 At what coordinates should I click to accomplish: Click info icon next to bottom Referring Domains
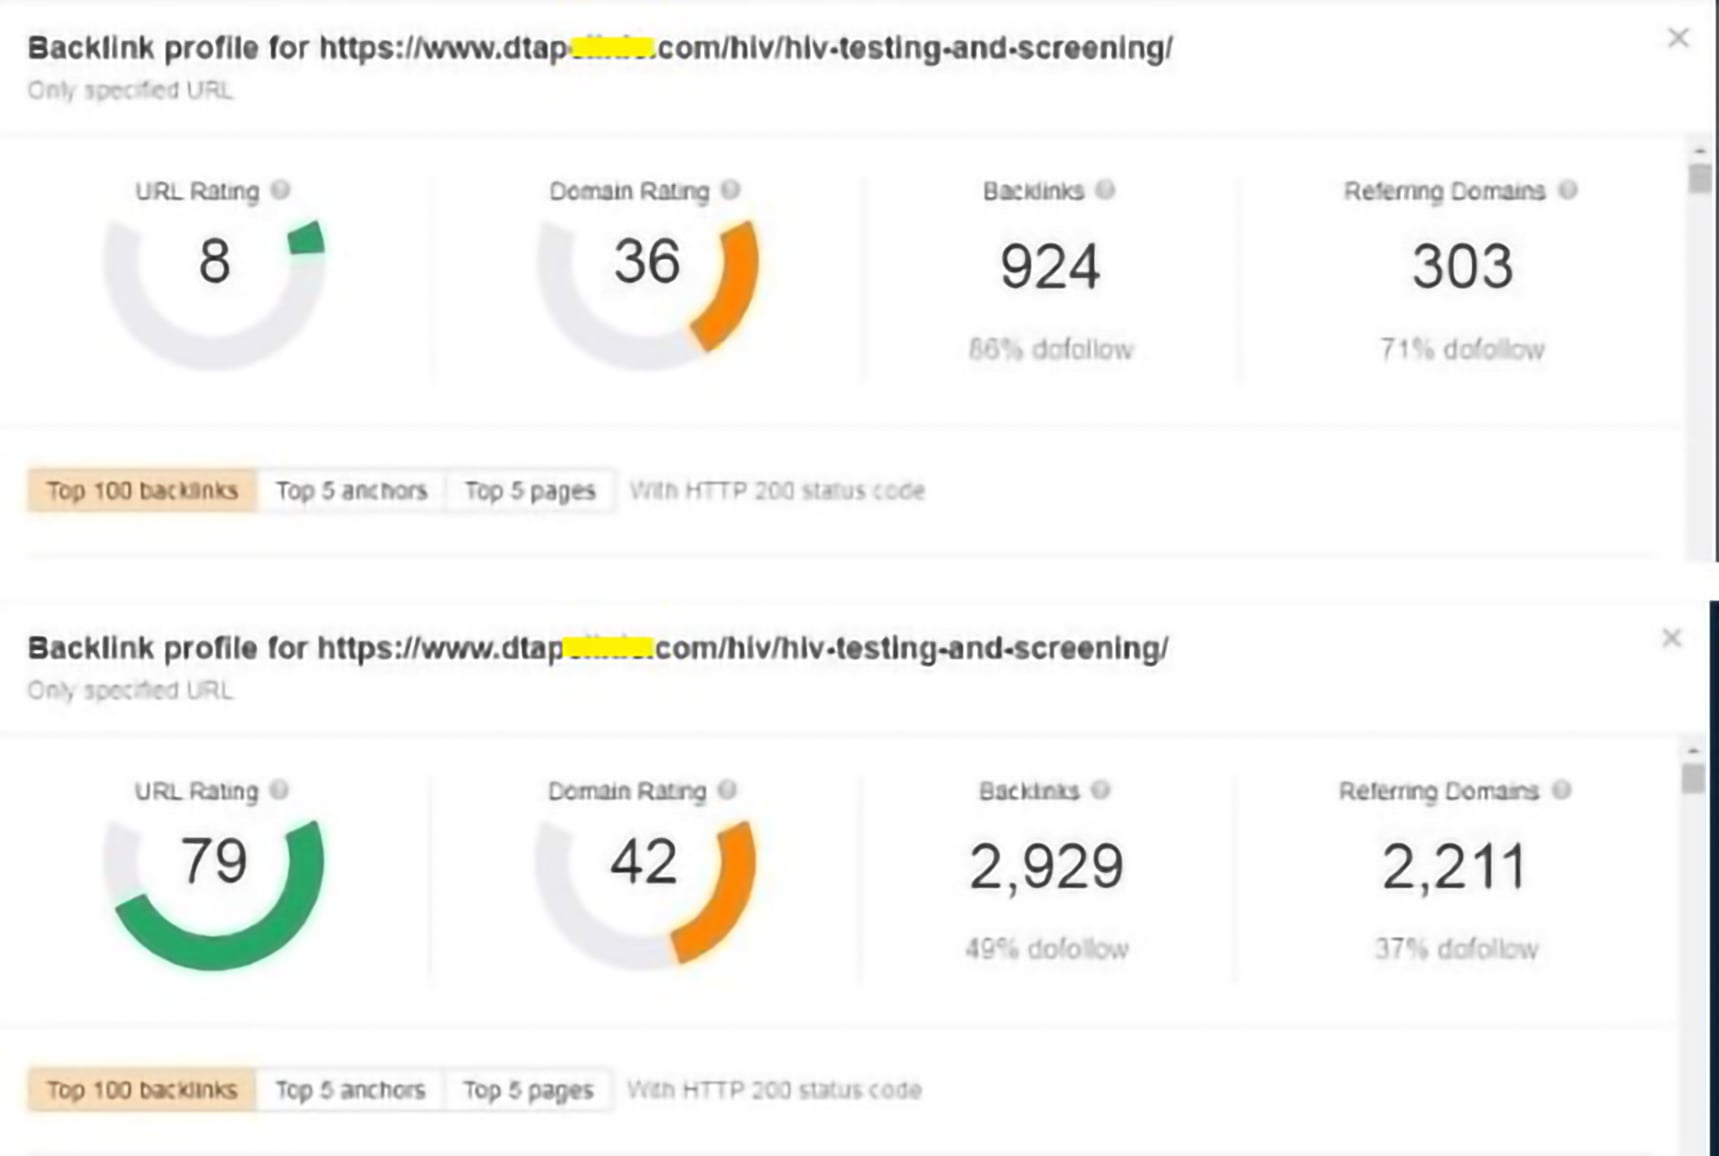click(1562, 790)
